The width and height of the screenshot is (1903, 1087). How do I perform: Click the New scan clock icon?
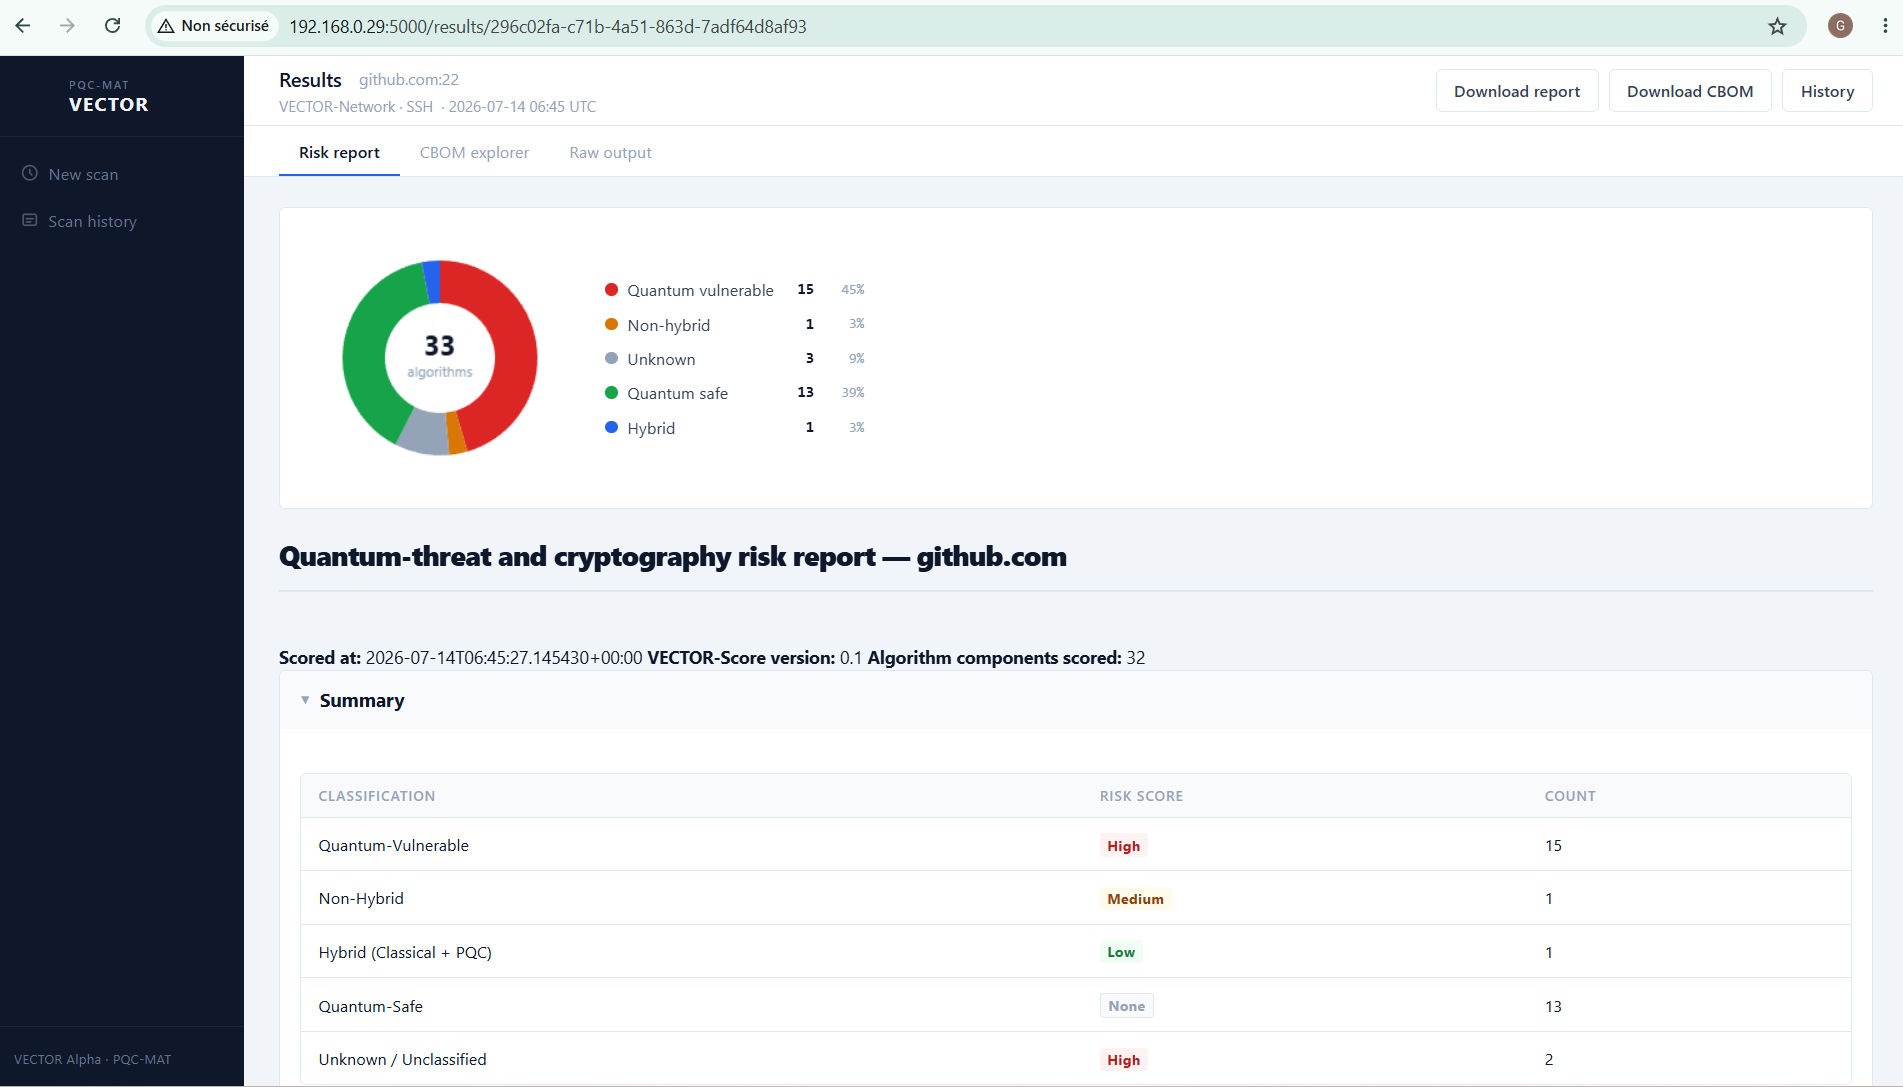(x=30, y=173)
